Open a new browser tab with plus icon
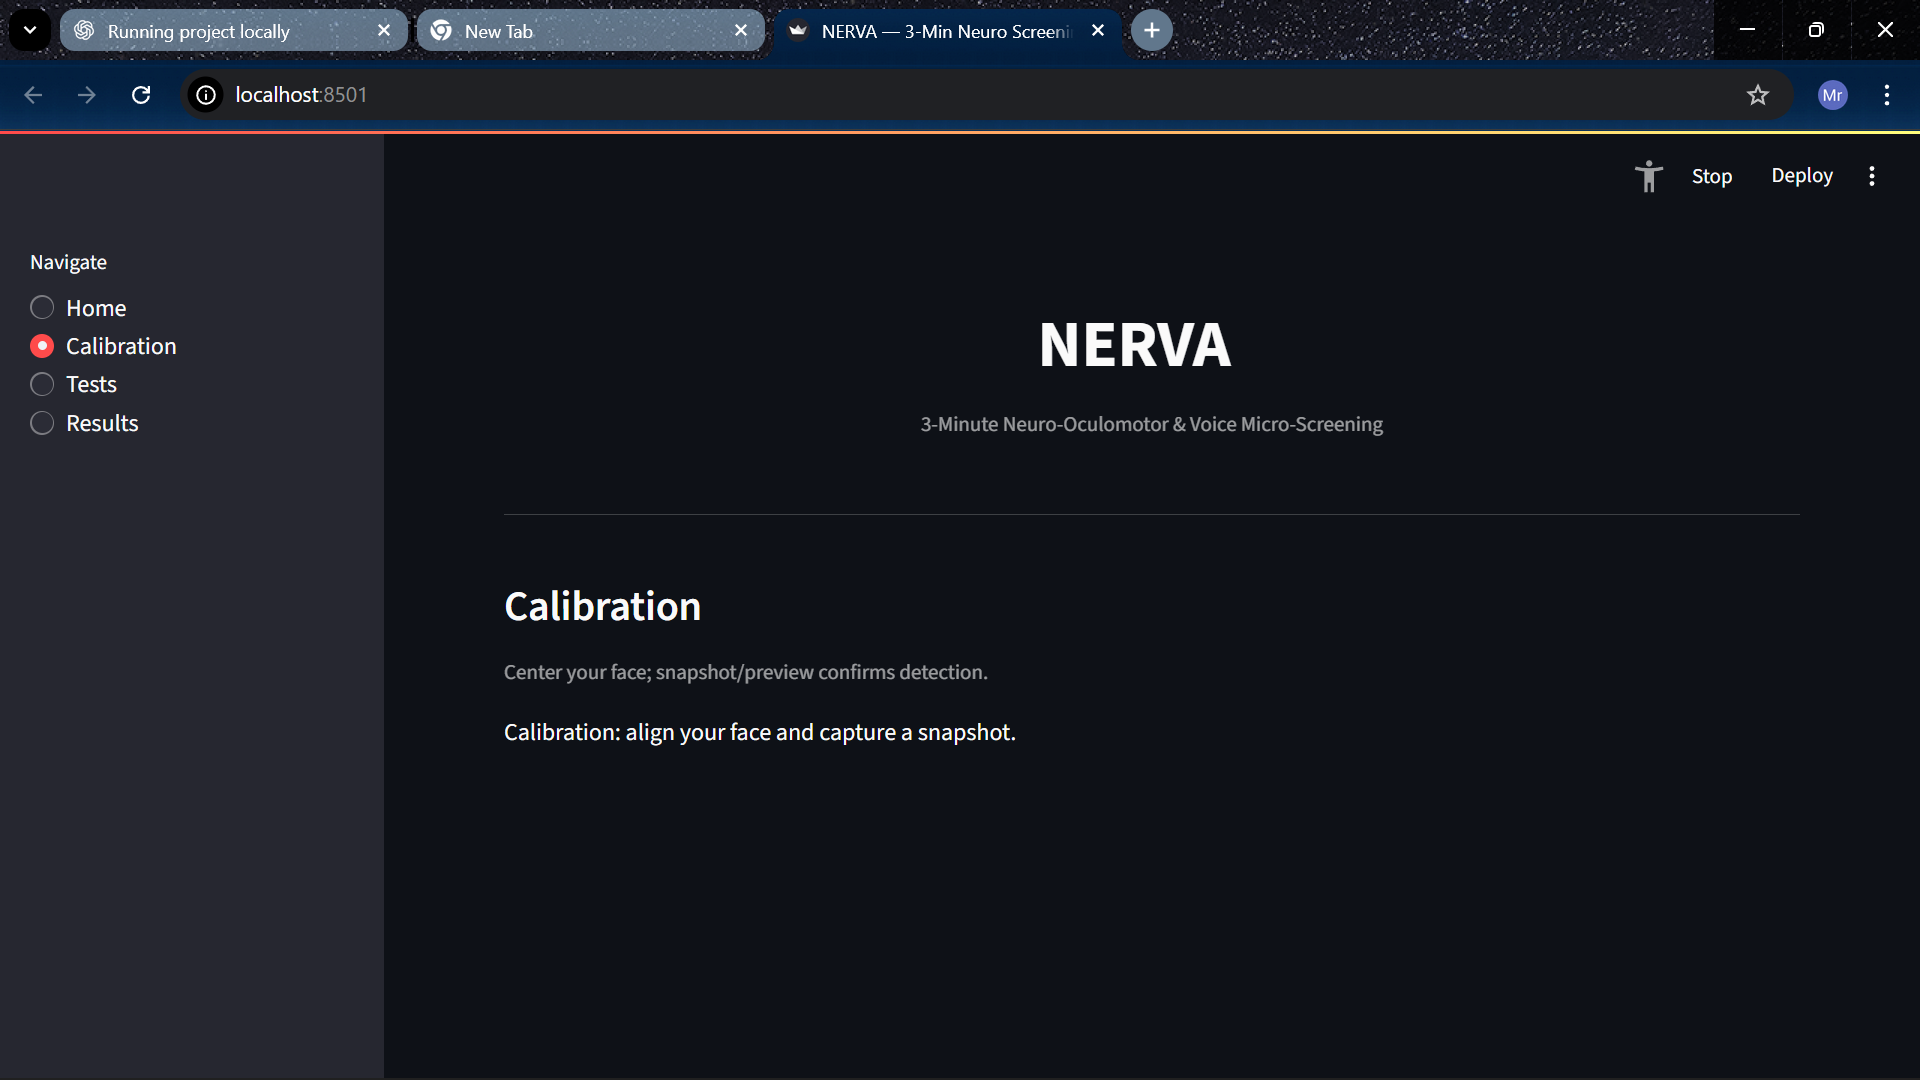The height and width of the screenshot is (1080, 1920). (x=1151, y=31)
